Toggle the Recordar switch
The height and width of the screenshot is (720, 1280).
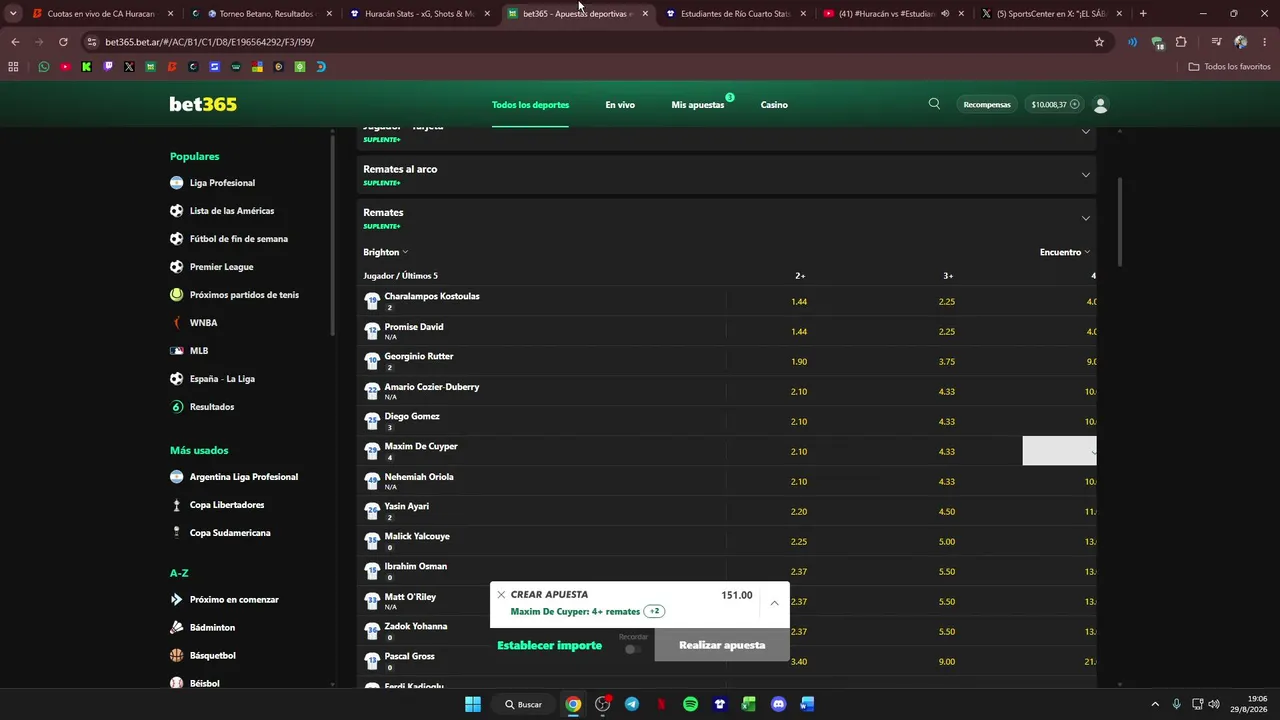point(632,649)
